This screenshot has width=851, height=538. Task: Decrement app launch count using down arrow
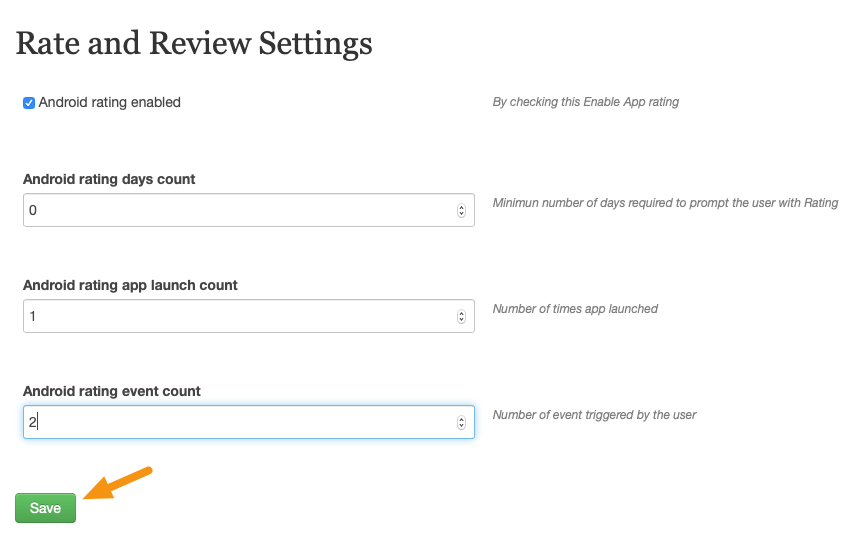(461, 320)
